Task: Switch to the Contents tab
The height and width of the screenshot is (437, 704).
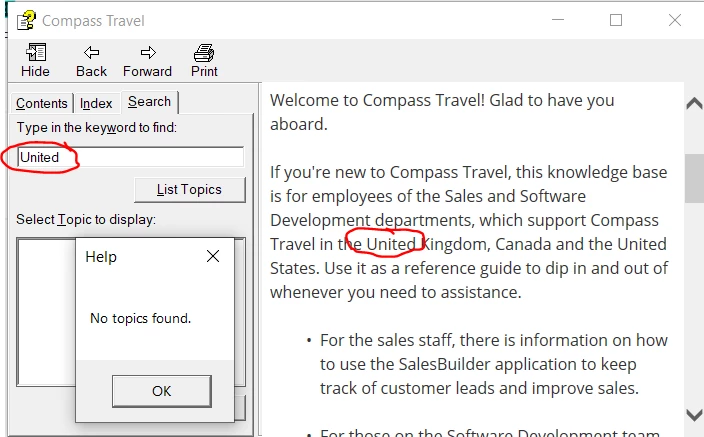Action: click(x=41, y=103)
